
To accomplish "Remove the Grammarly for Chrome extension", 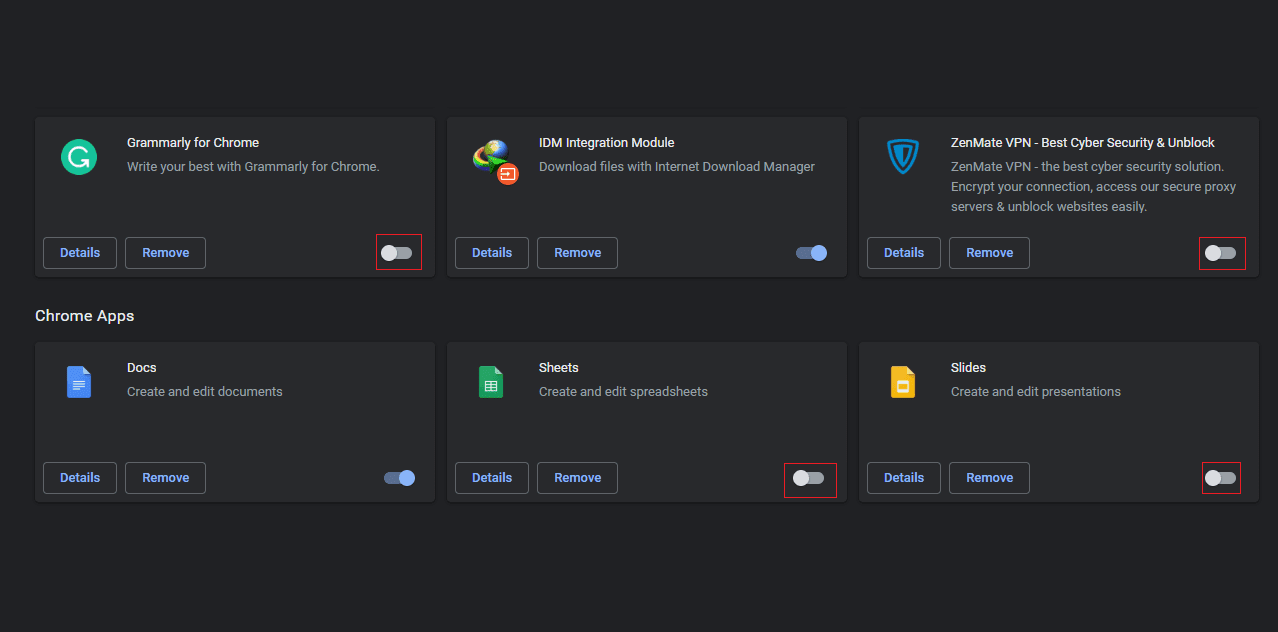I will click(x=165, y=253).
